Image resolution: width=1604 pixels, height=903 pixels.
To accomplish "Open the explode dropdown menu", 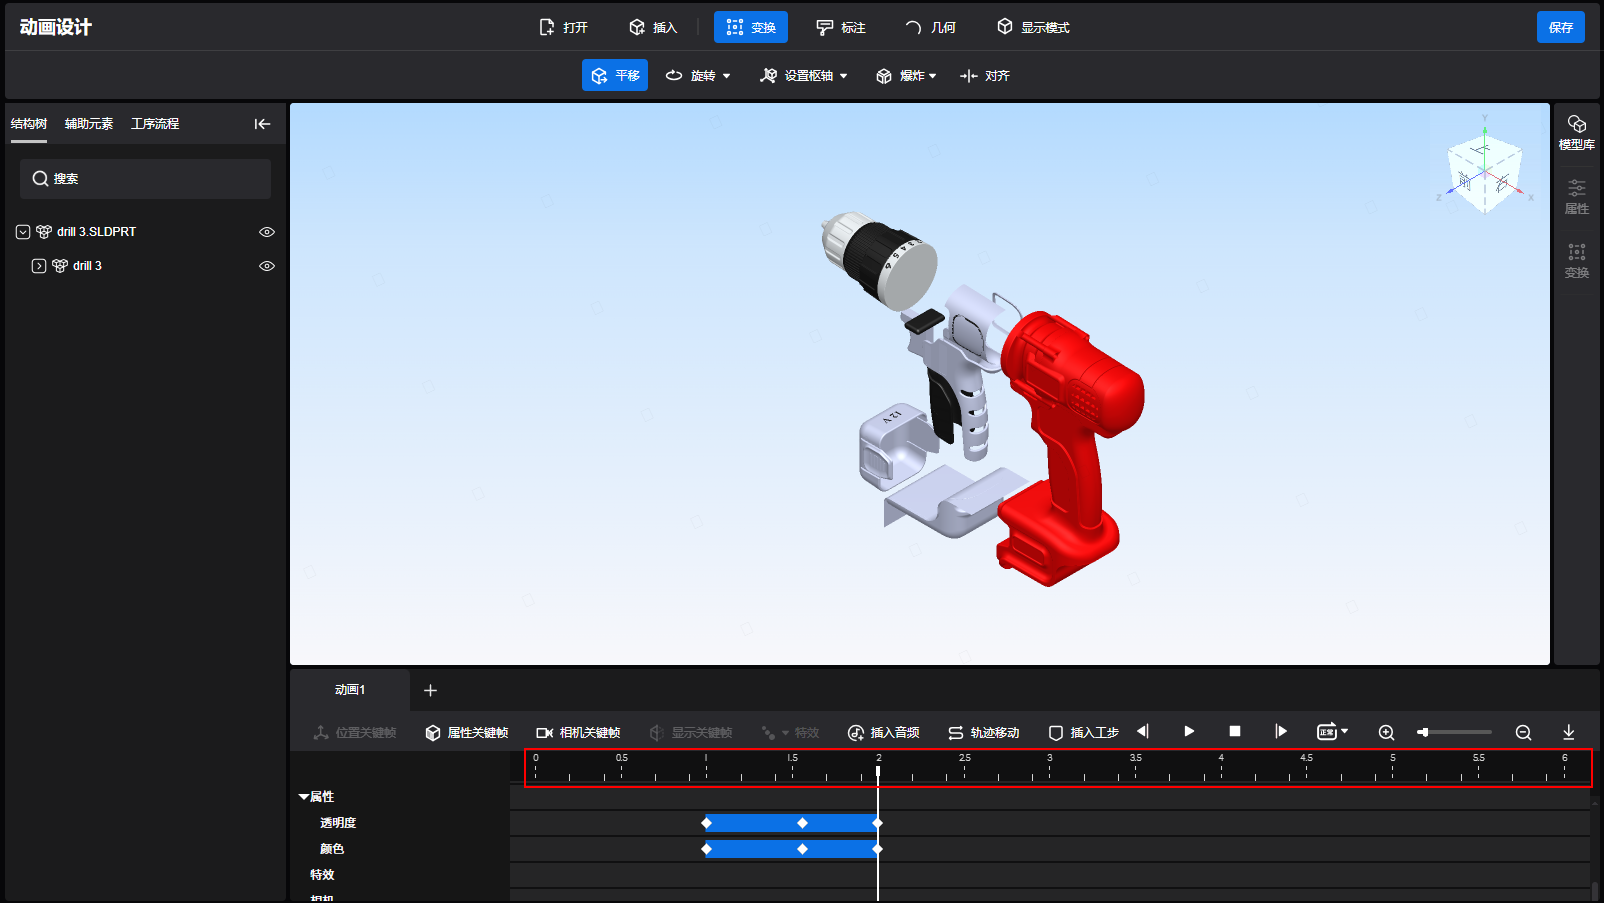I will point(932,76).
